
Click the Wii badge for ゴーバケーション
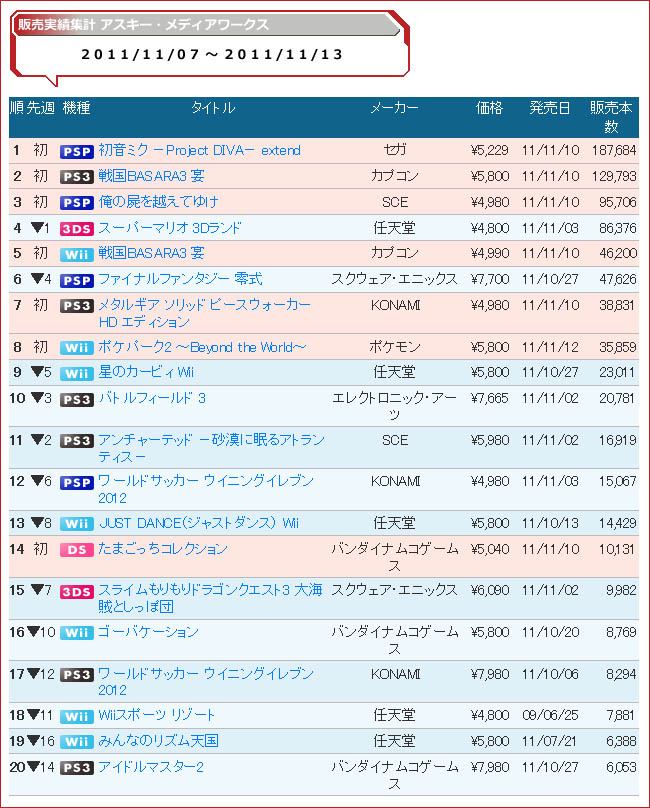click(x=77, y=633)
